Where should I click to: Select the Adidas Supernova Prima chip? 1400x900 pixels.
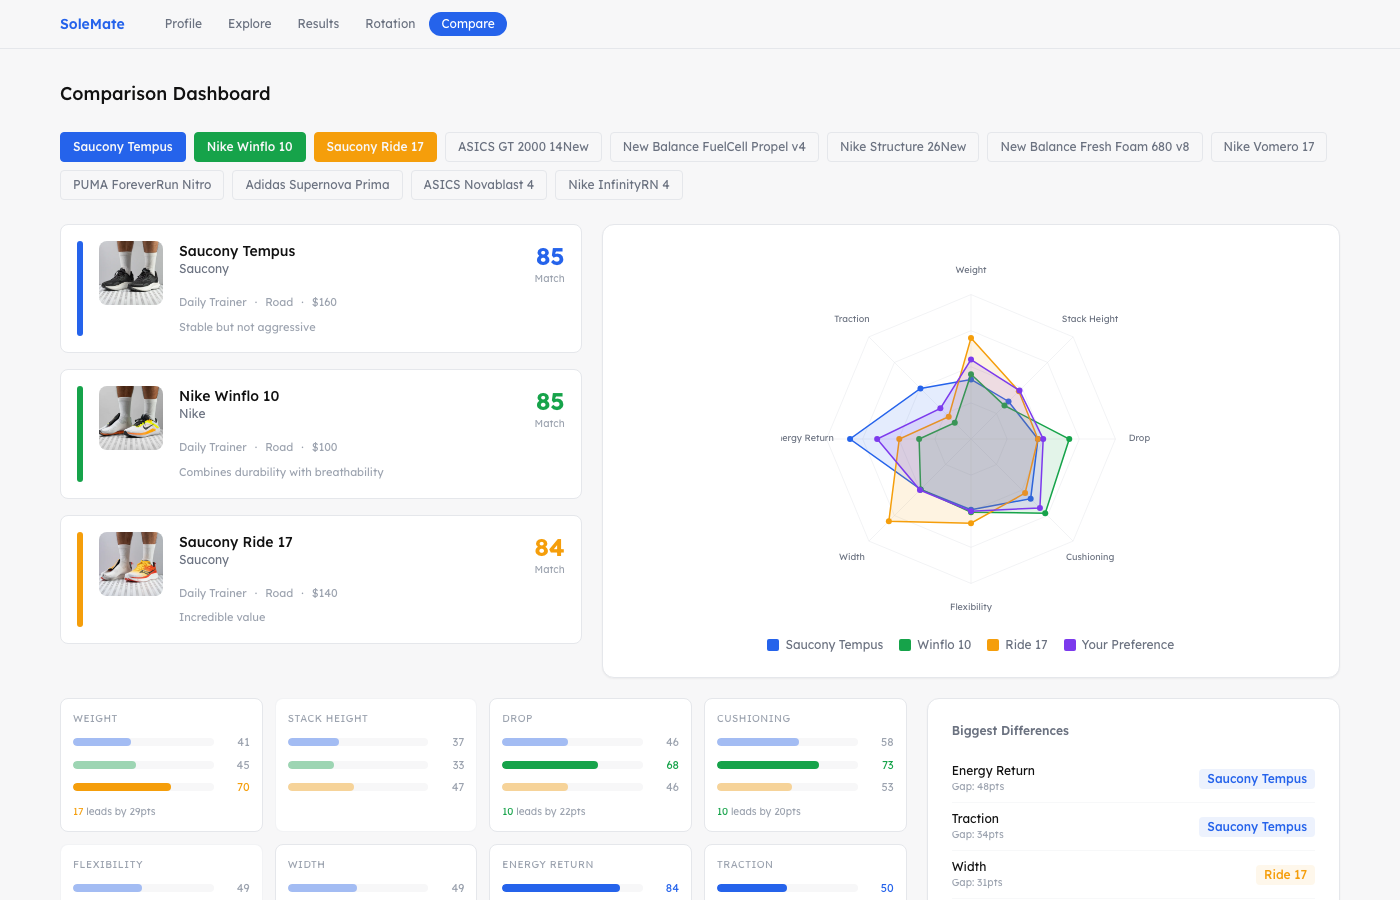pos(317,184)
